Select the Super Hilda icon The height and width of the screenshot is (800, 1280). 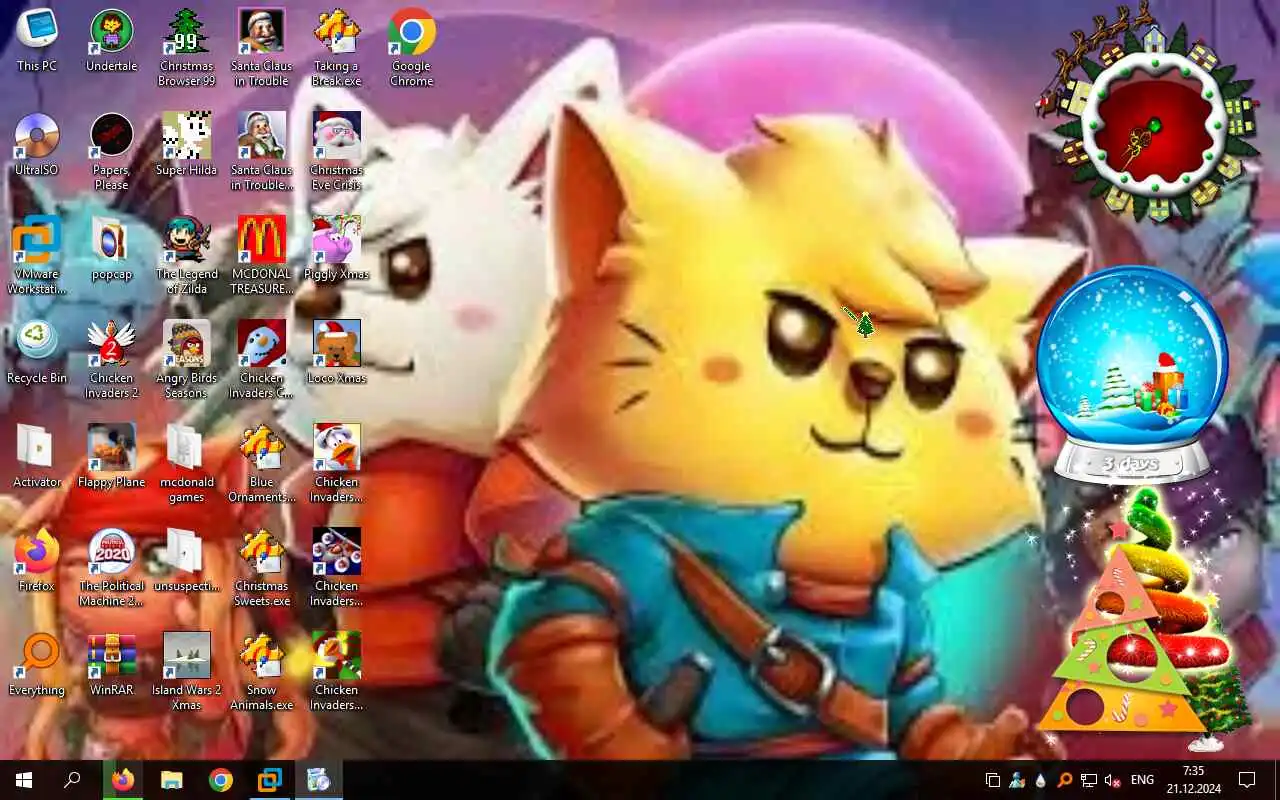click(x=187, y=146)
